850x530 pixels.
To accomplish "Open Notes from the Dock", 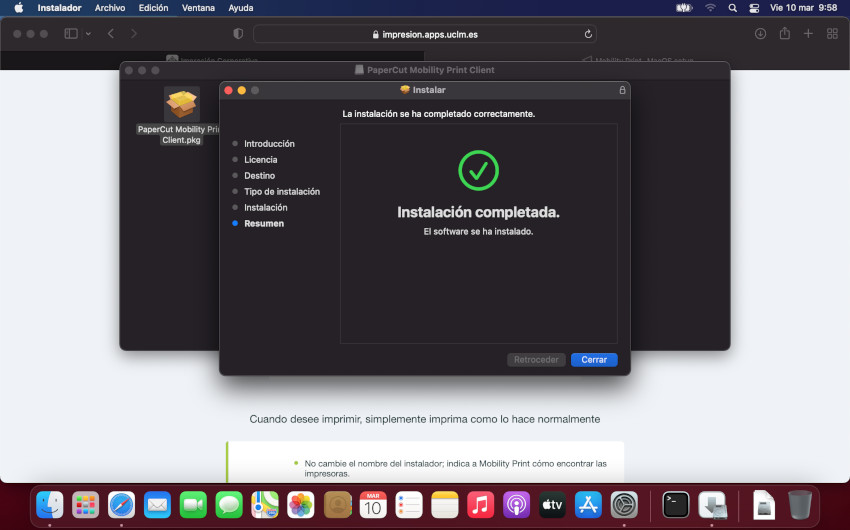I will coord(445,505).
